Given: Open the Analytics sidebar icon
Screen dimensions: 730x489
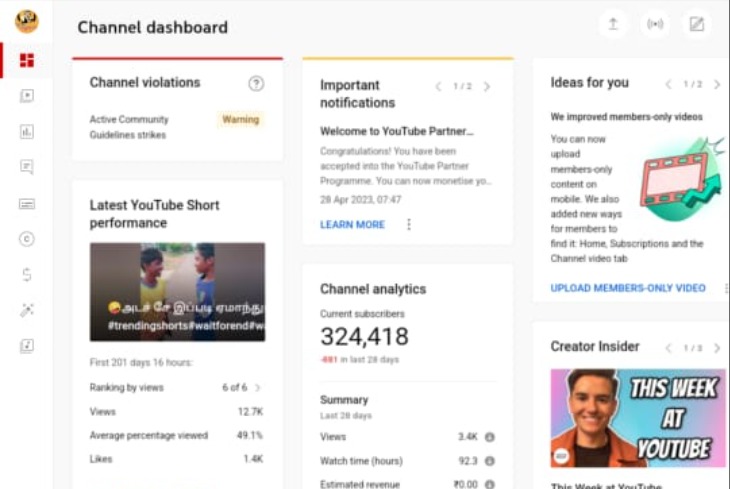Looking at the screenshot, I should tap(27, 132).
